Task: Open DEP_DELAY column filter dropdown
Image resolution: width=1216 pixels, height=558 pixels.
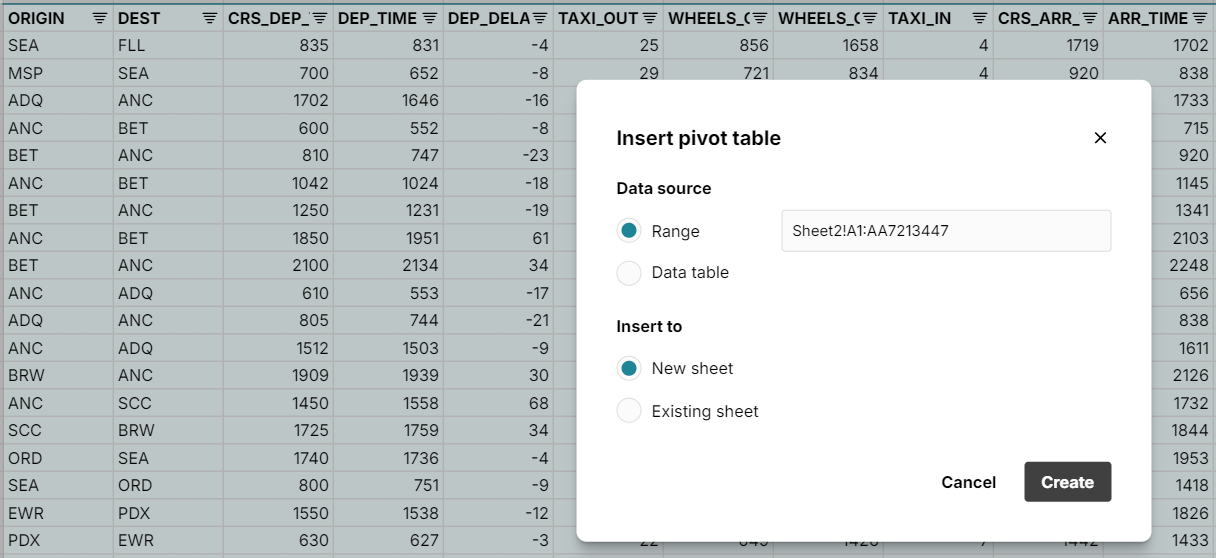Action: (539, 18)
